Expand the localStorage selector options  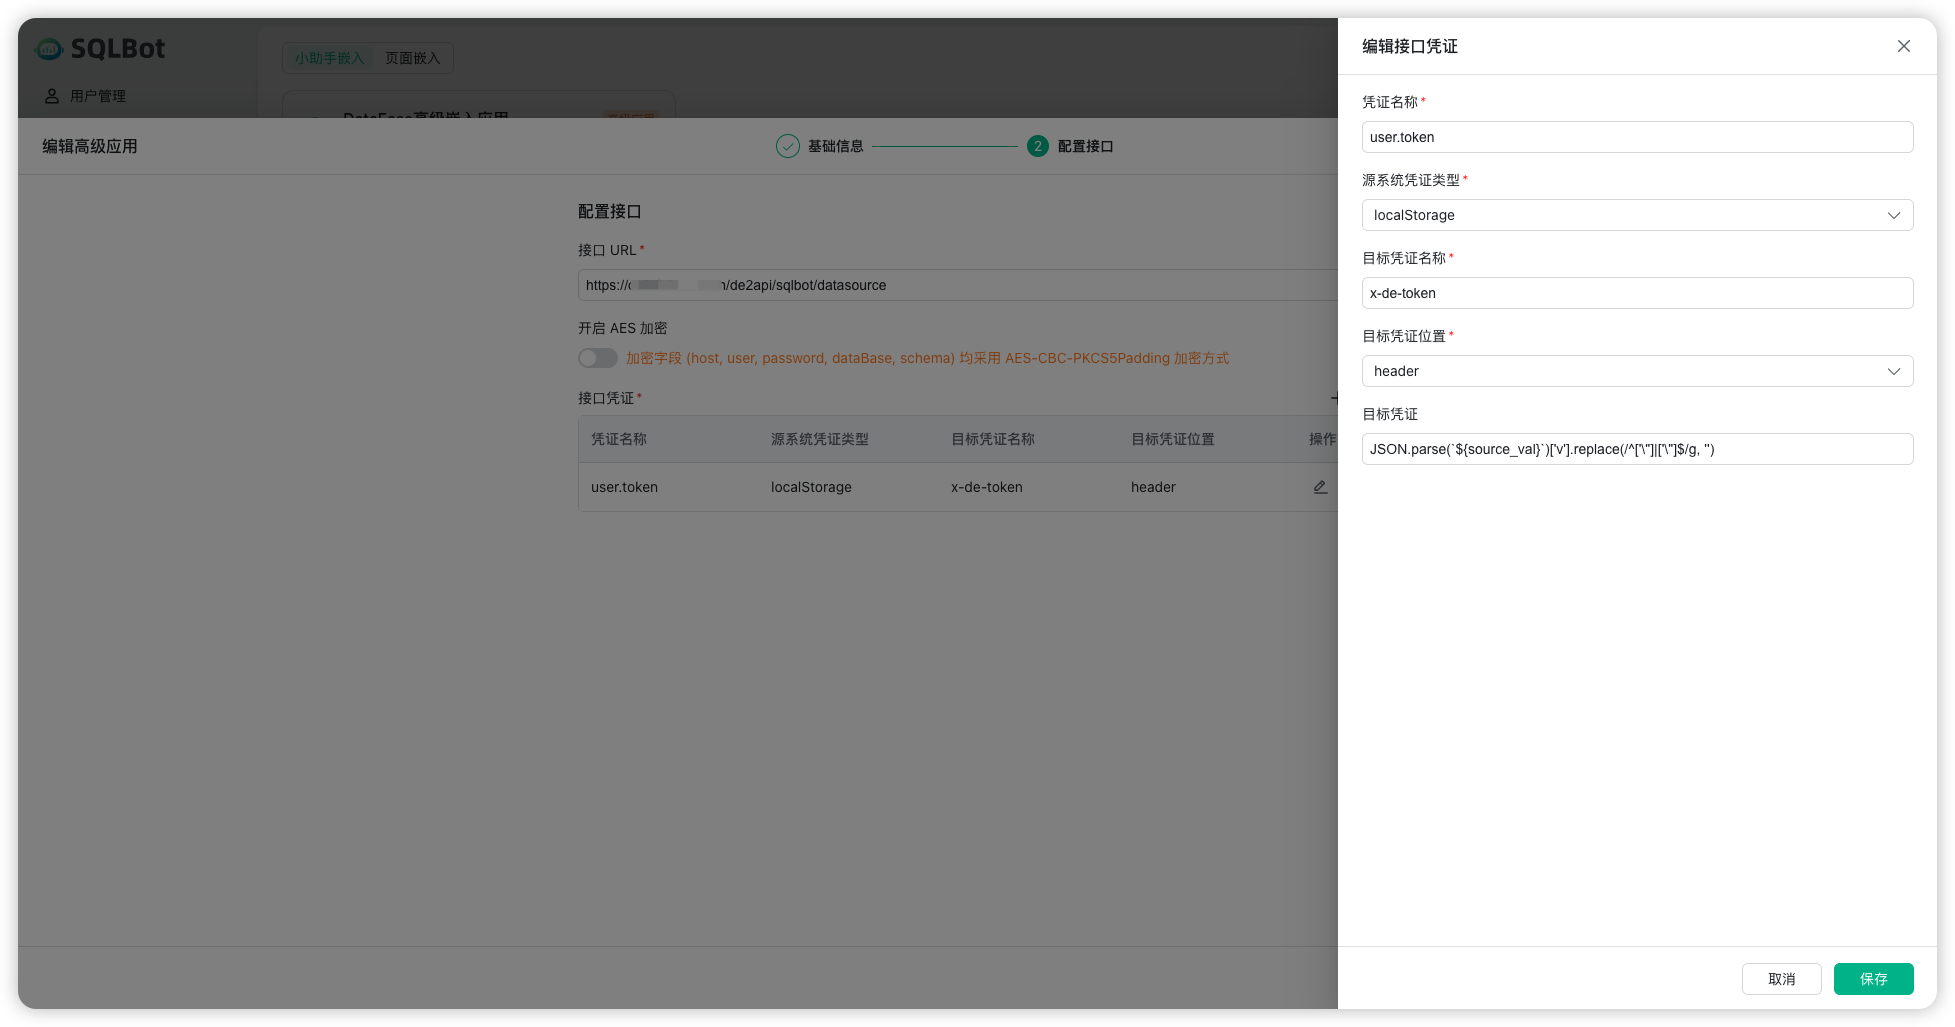pos(1893,215)
